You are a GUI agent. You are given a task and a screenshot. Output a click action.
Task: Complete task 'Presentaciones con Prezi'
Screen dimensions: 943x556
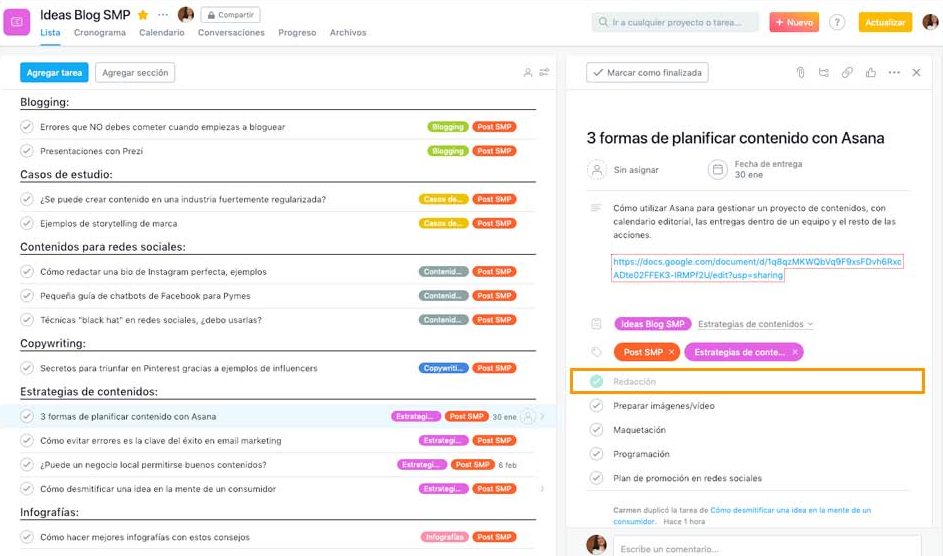[x=26, y=151]
